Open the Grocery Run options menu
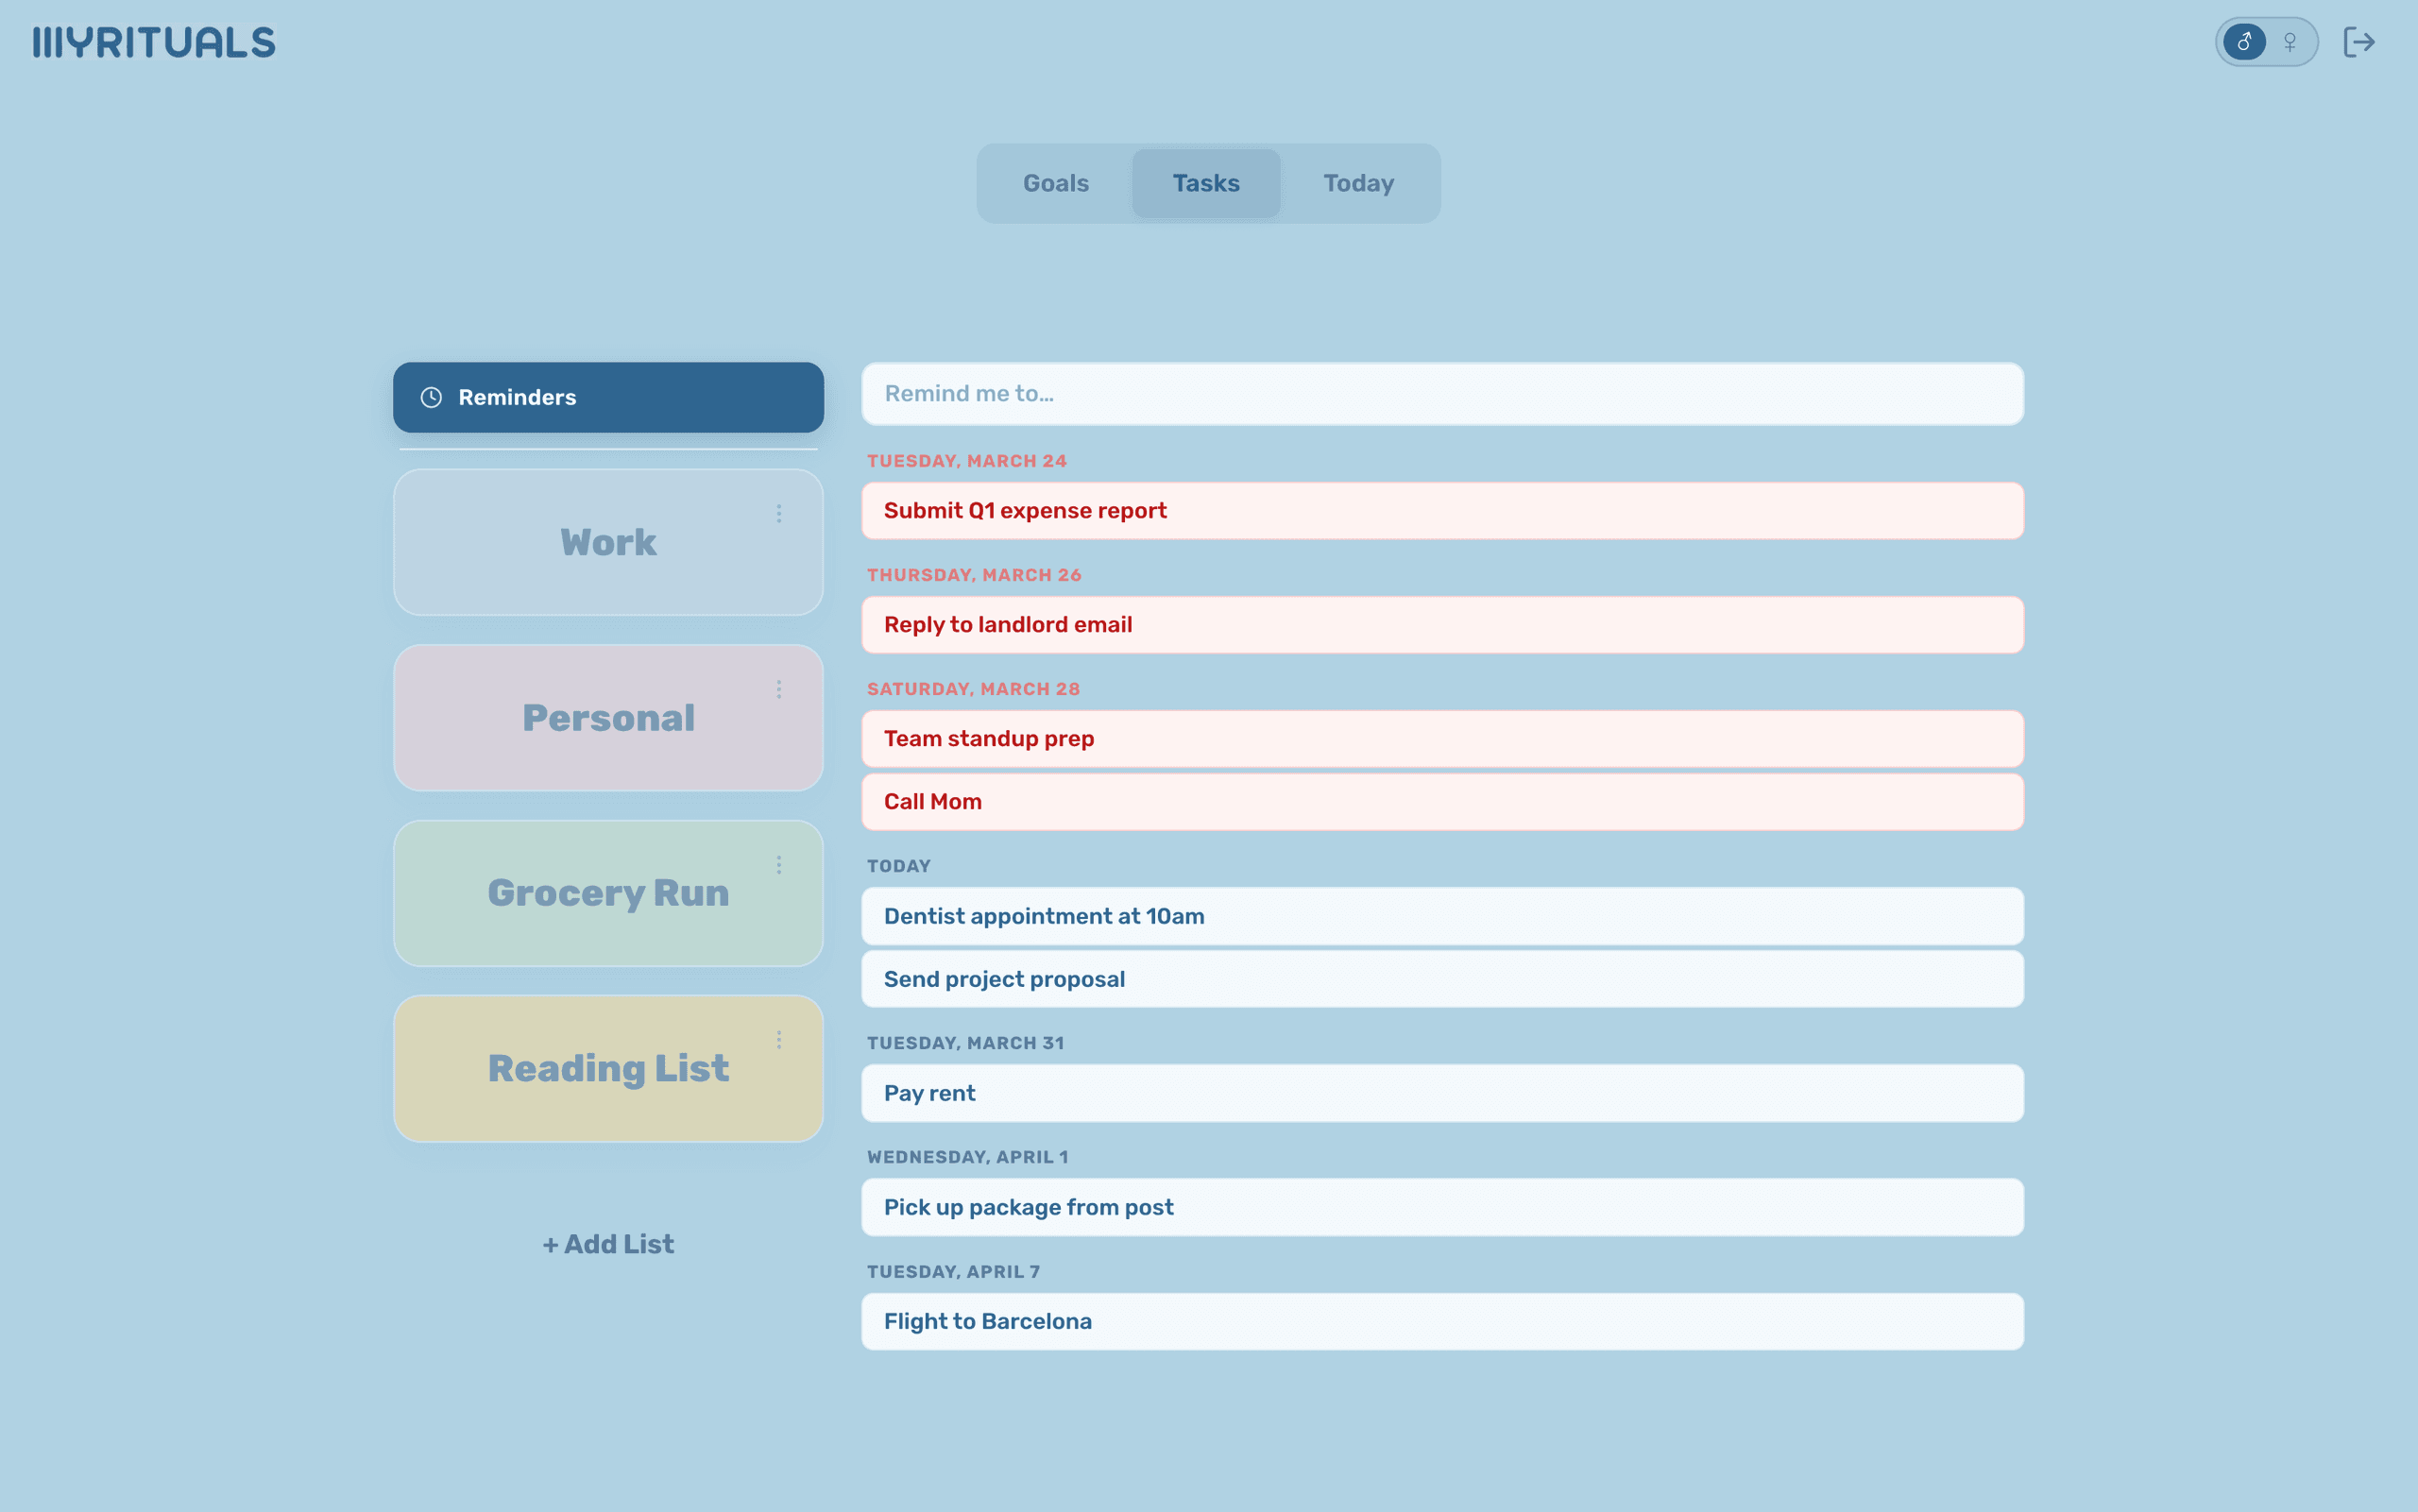This screenshot has height=1512, width=2418. pos(780,864)
